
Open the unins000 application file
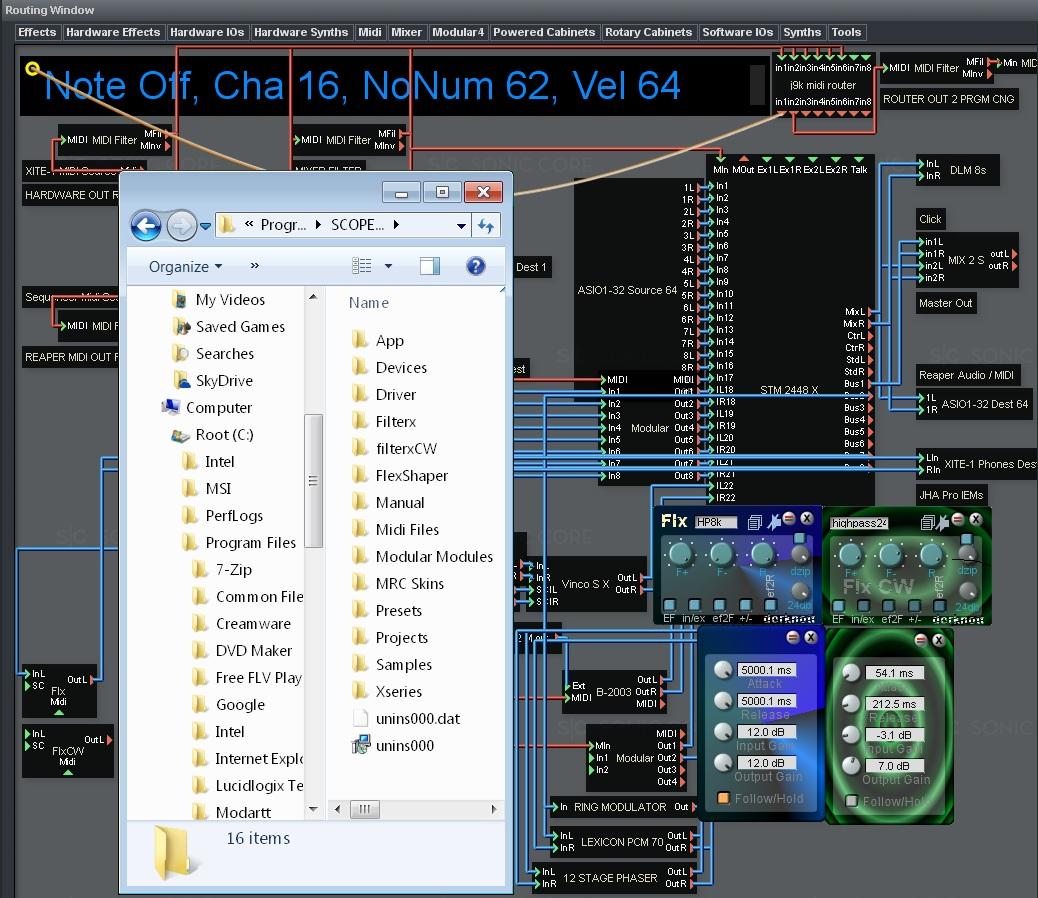pyautogui.click(x=404, y=746)
